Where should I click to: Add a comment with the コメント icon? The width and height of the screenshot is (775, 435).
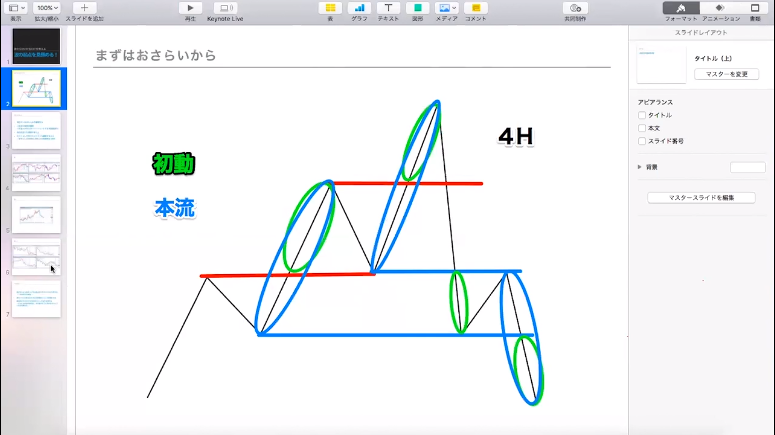(x=477, y=8)
